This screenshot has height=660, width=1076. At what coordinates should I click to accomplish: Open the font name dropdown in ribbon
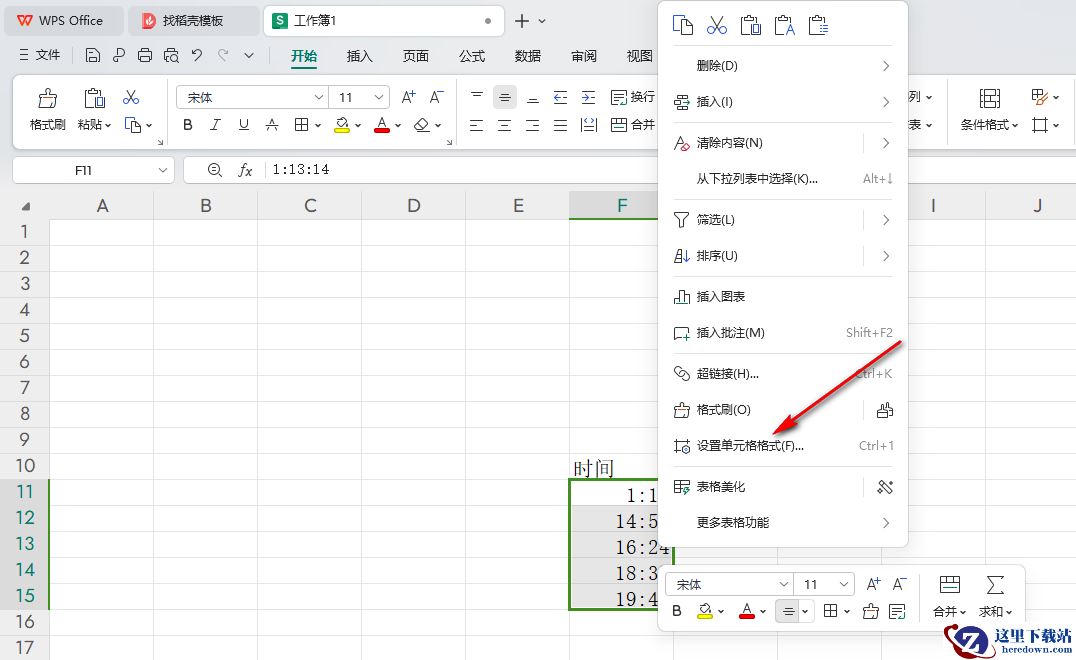pyautogui.click(x=318, y=97)
